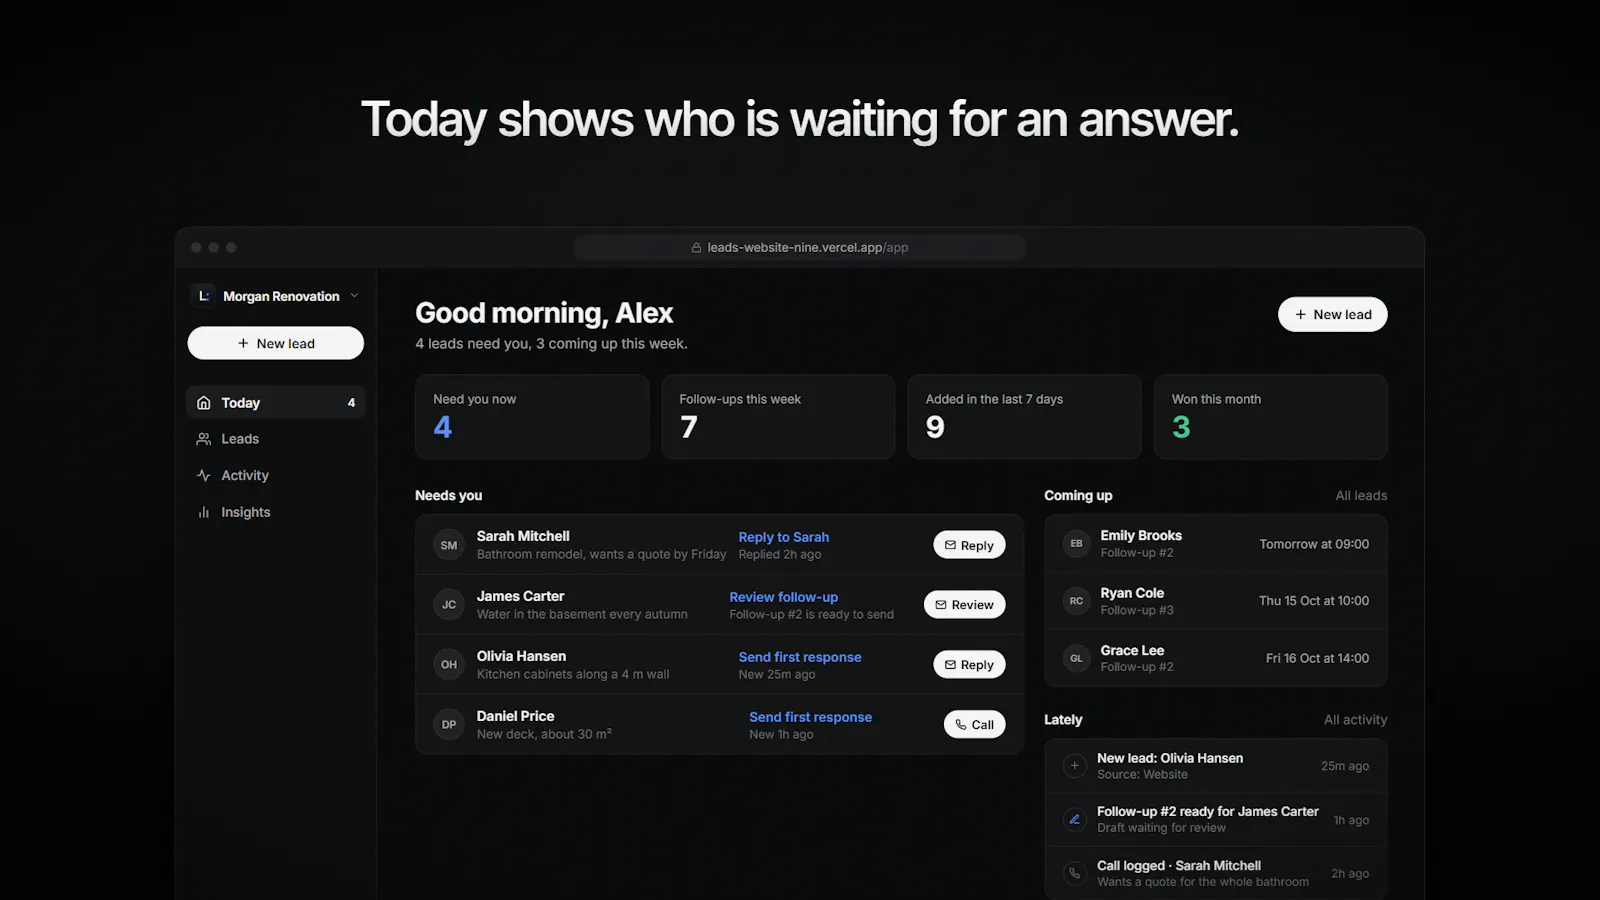Open the All activity link
Screen dimensions: 1600x900
pos(1355,719)
